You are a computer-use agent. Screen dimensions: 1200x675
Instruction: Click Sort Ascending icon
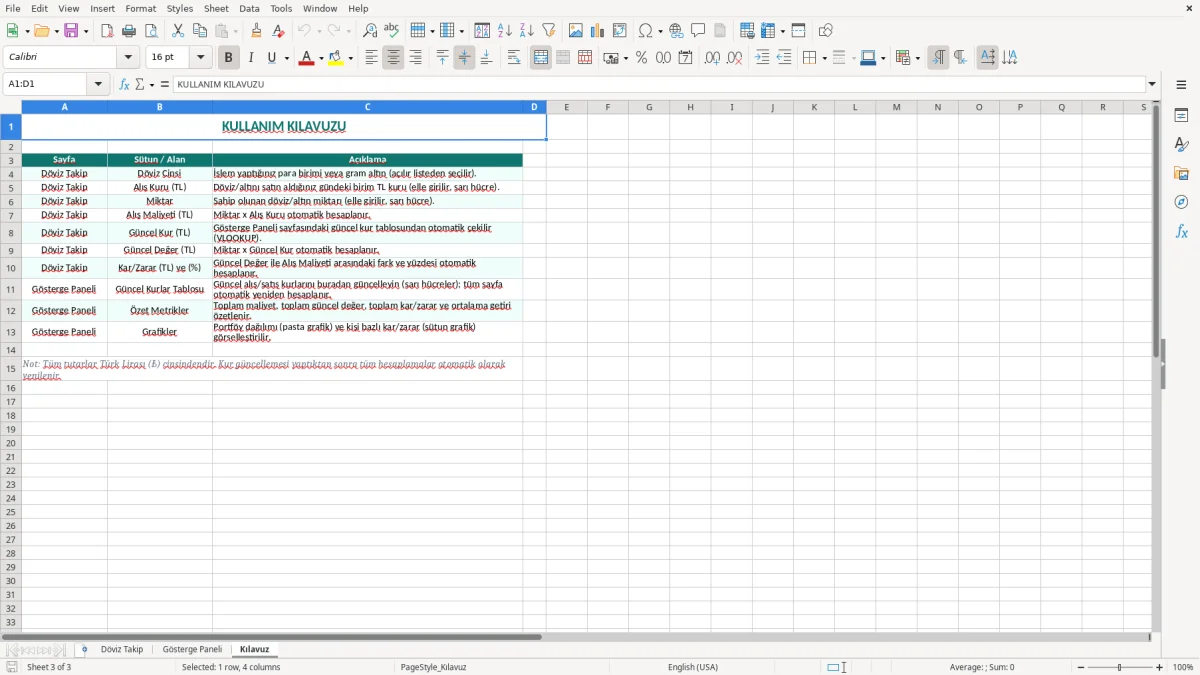504,31
